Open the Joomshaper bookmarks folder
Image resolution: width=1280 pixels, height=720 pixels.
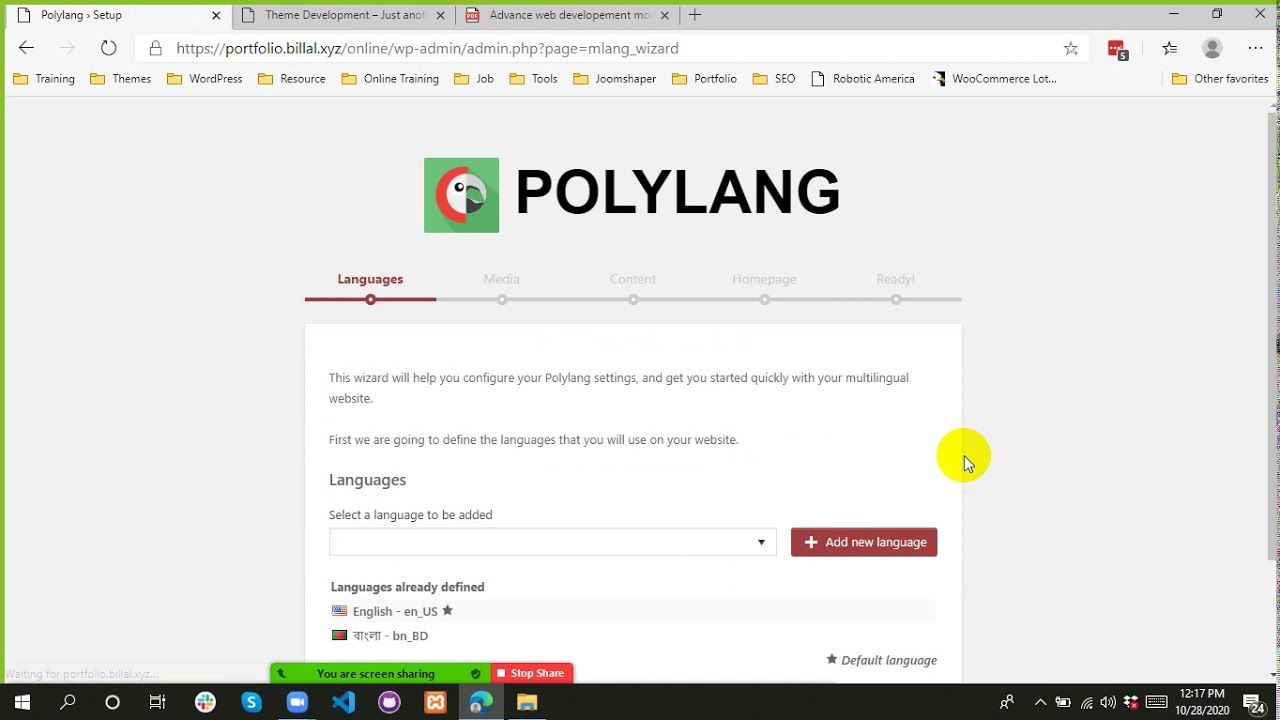click(x=615, y=79)
